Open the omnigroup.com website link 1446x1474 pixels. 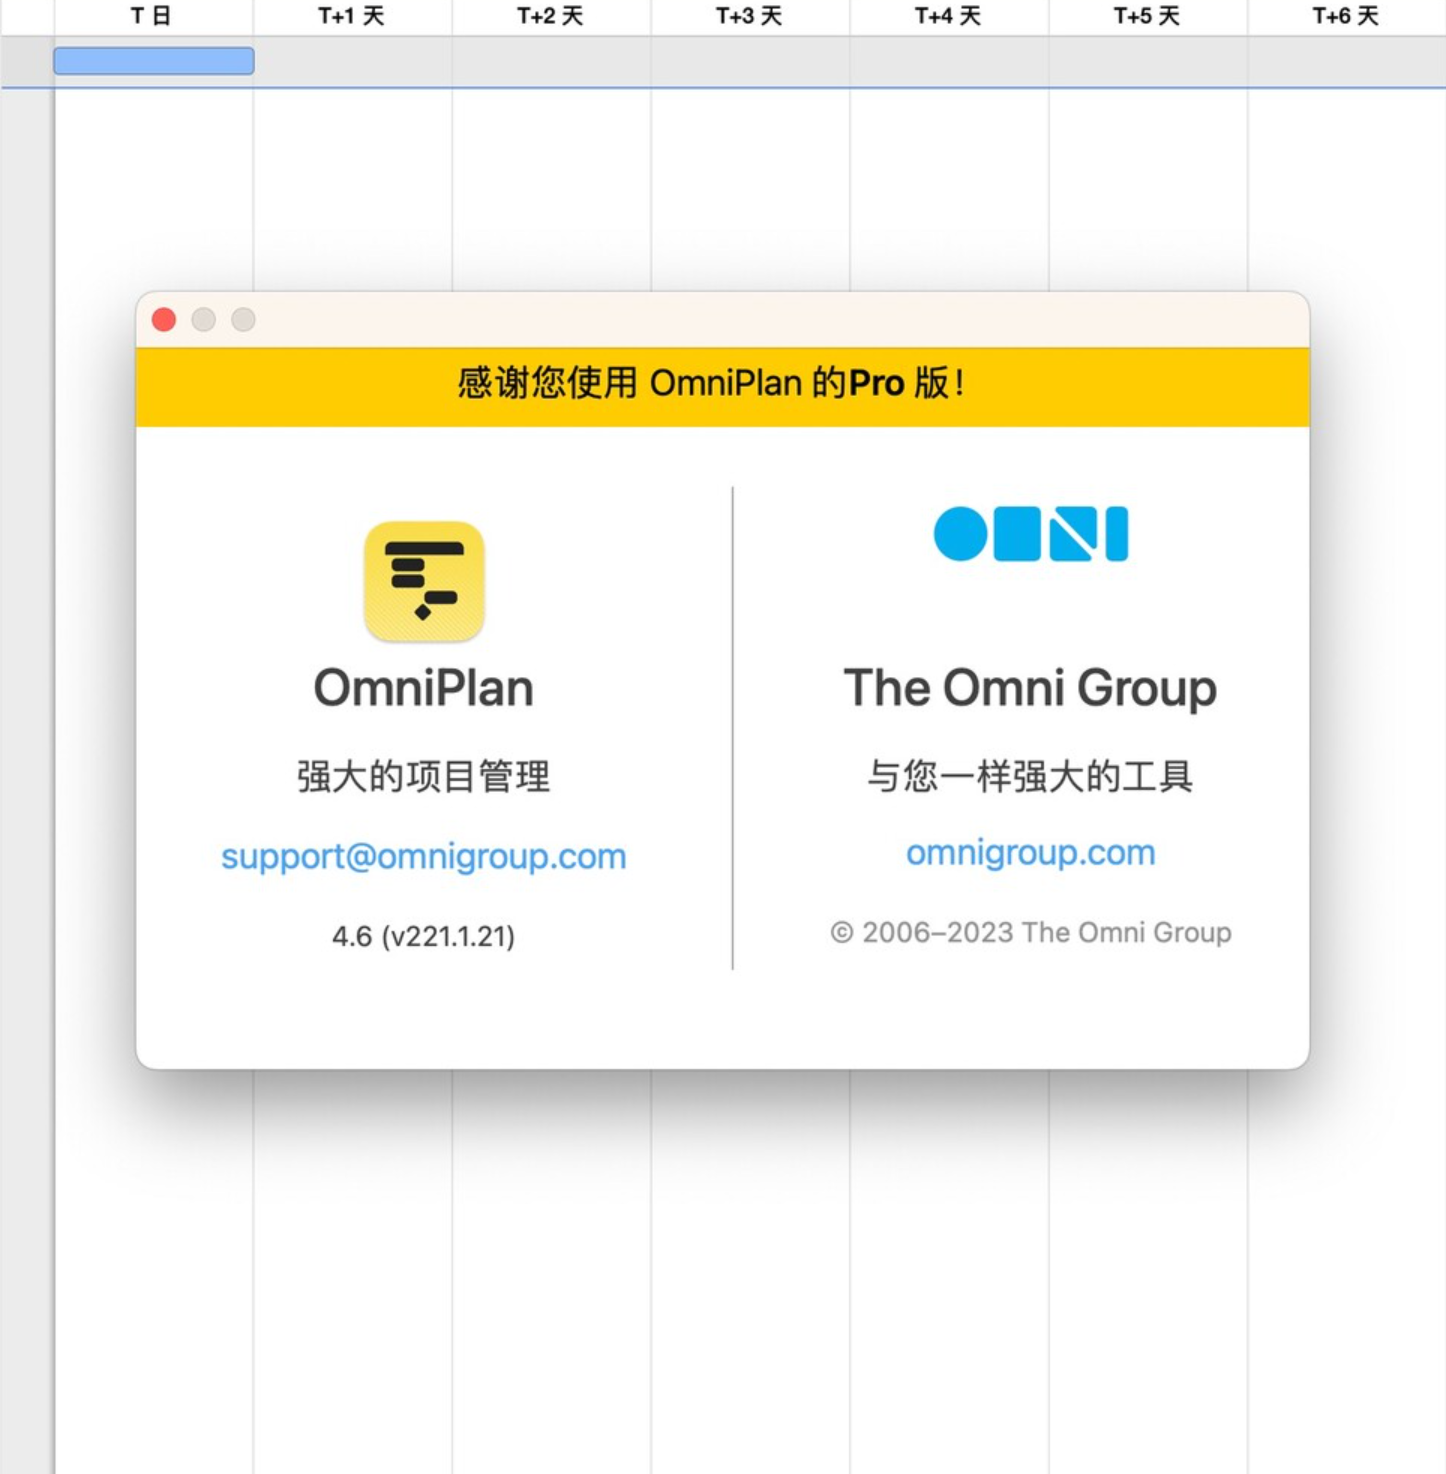(1031, 853)
